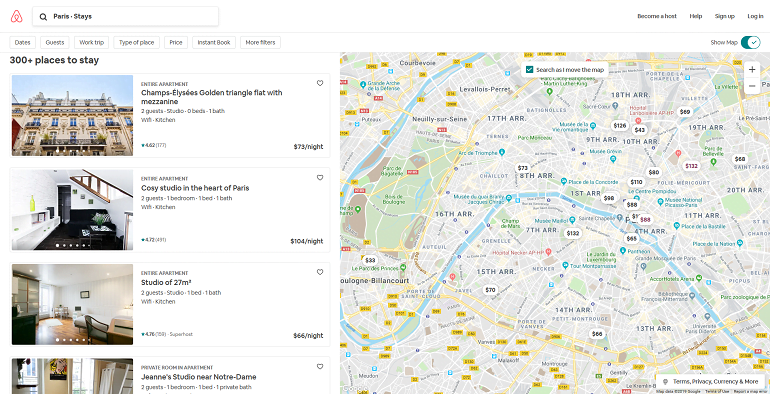
Task: Select the $126 price marker on the map
Action: click(x=620, y=125)
